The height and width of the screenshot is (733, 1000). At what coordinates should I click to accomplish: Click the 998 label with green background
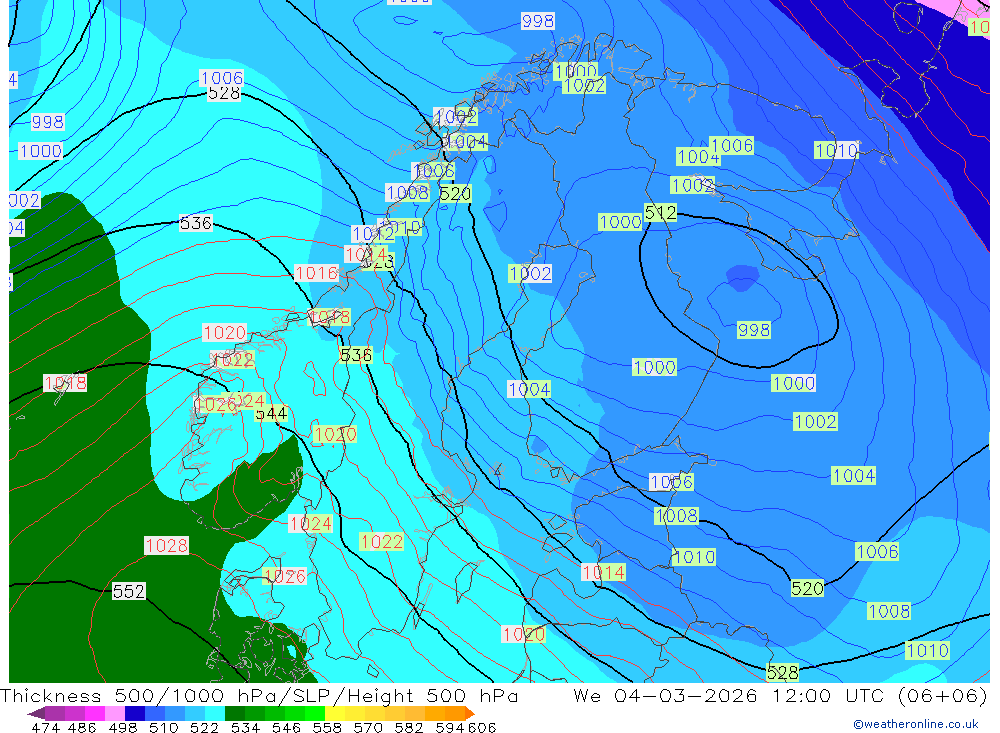(x=754, y=330)
